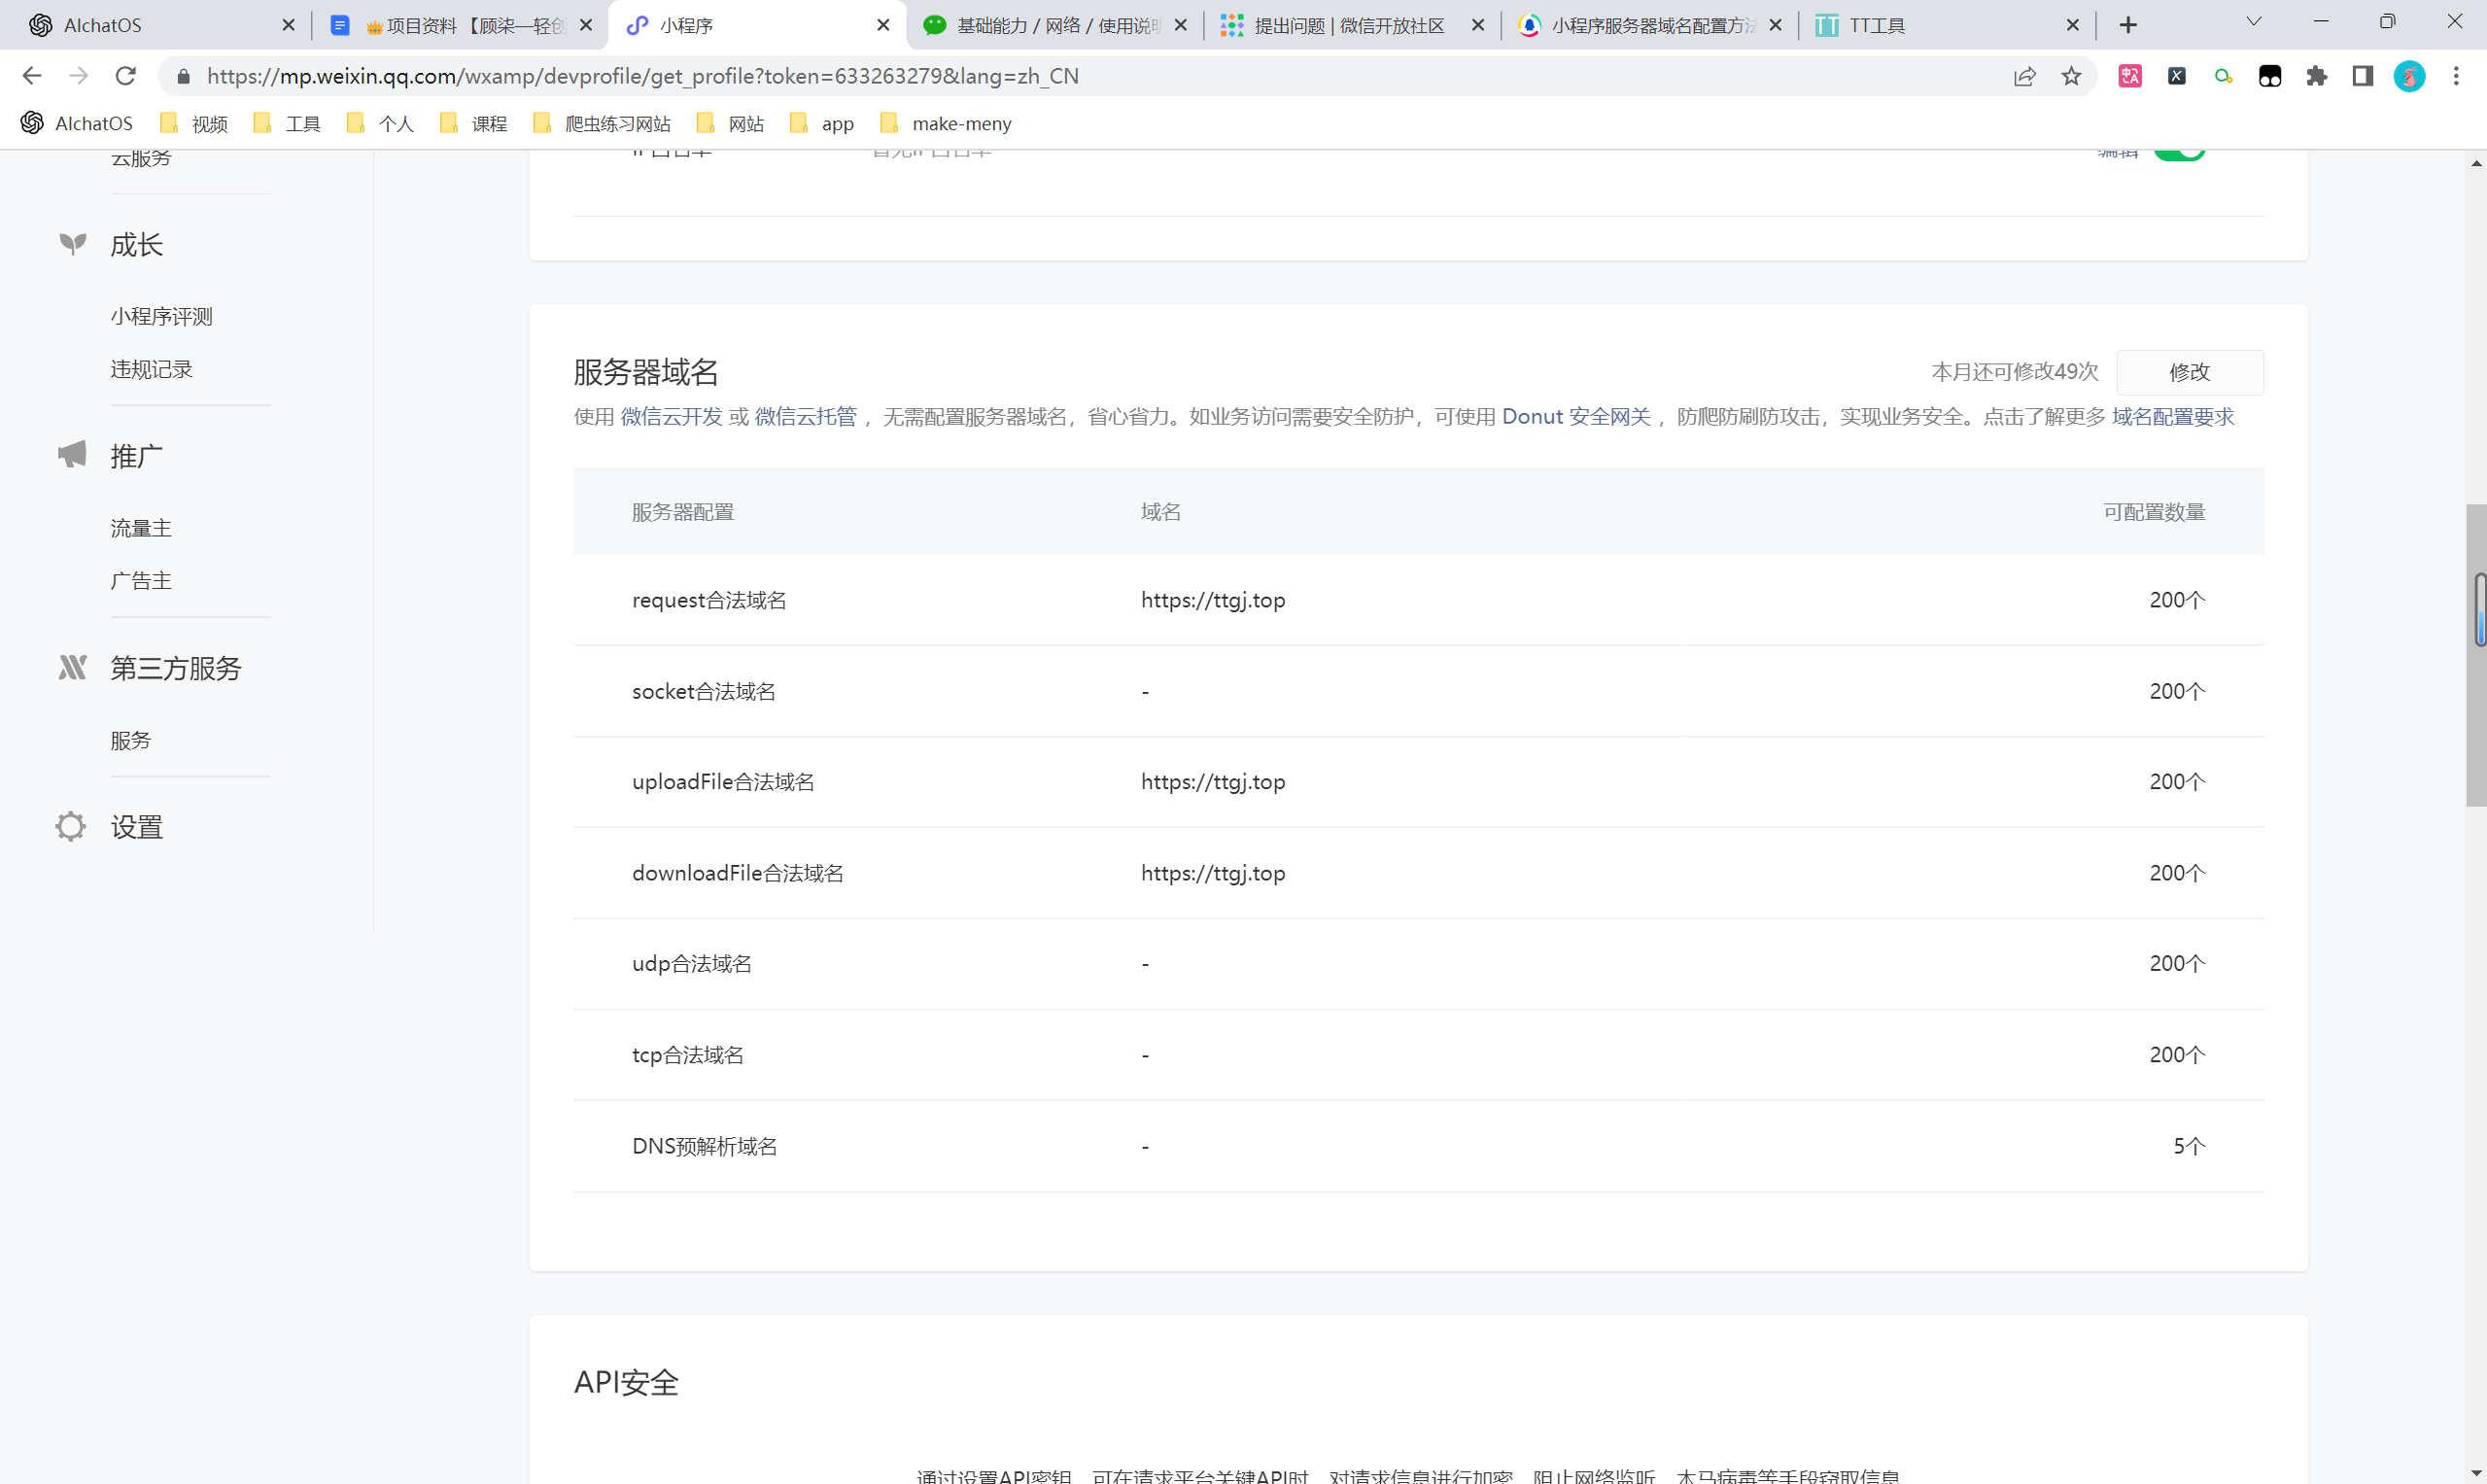Open the browser side panel icon

2362,76
